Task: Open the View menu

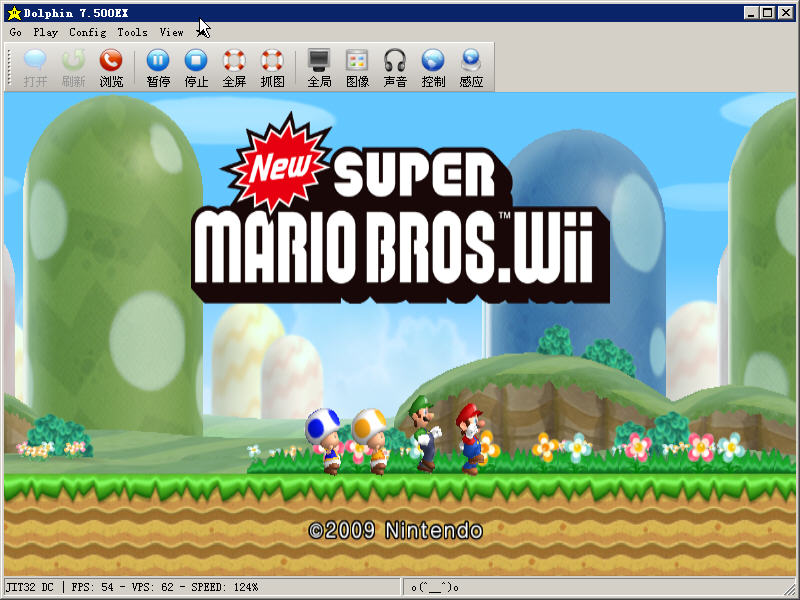Action: [171, 32]
